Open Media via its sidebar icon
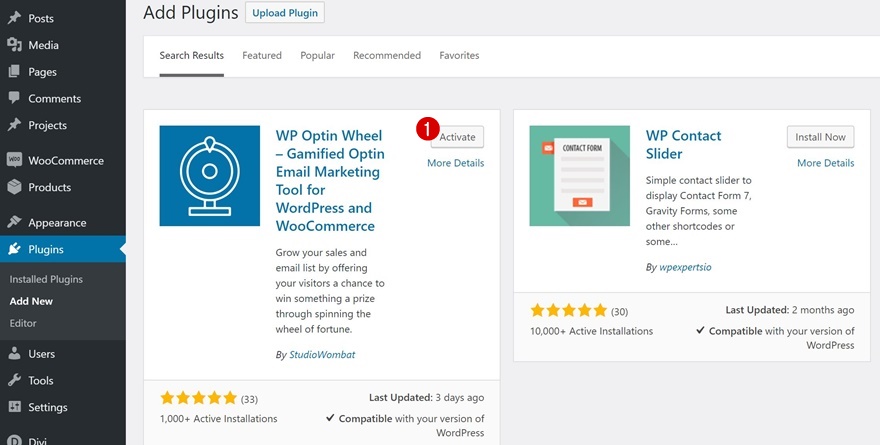This screenshot has width=880, height=445. [x=14, y=45]
